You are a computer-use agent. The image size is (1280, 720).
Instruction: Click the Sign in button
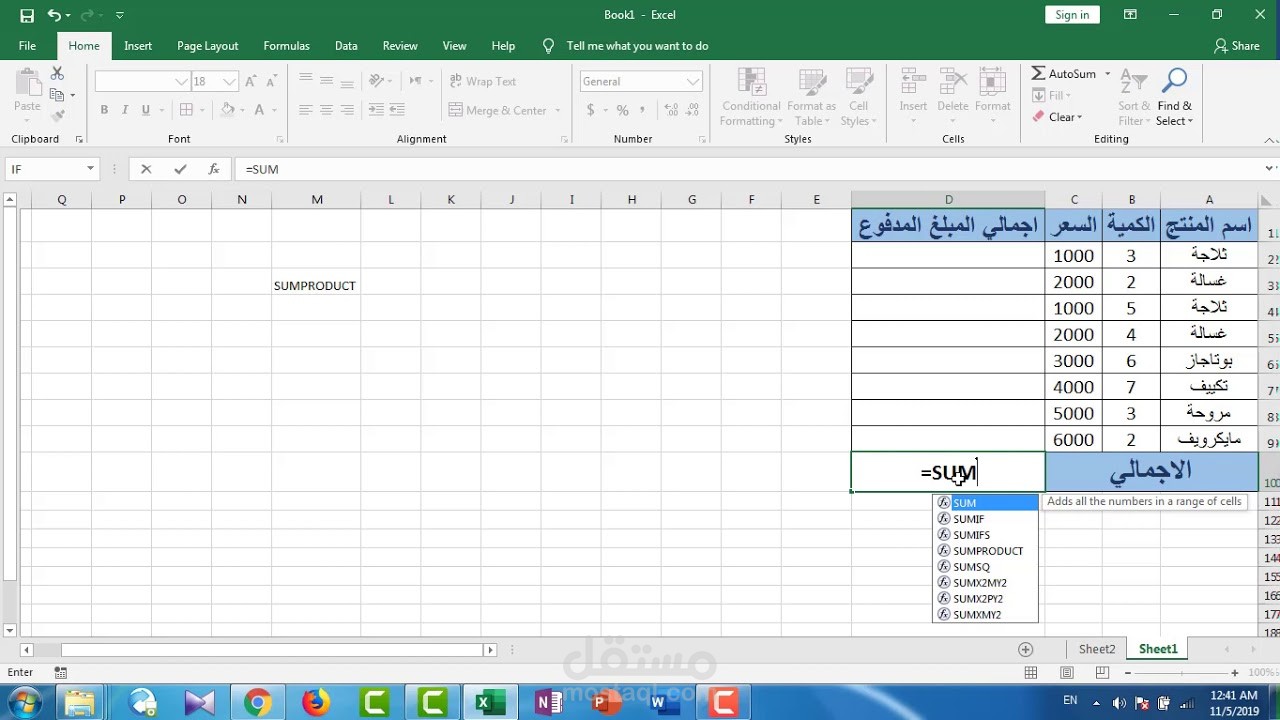(1072, 15)
